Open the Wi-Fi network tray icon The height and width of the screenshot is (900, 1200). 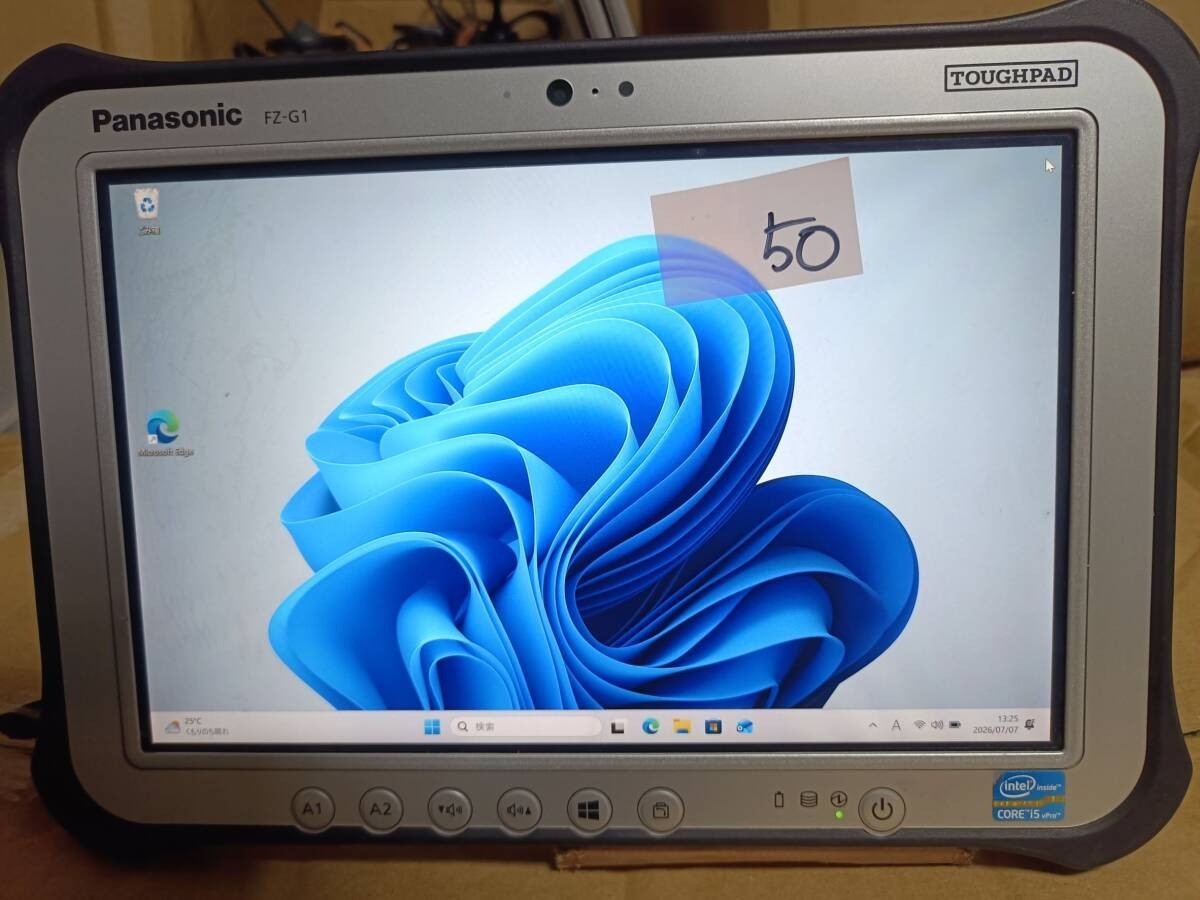pyautogui.click(x=919, y=724)
